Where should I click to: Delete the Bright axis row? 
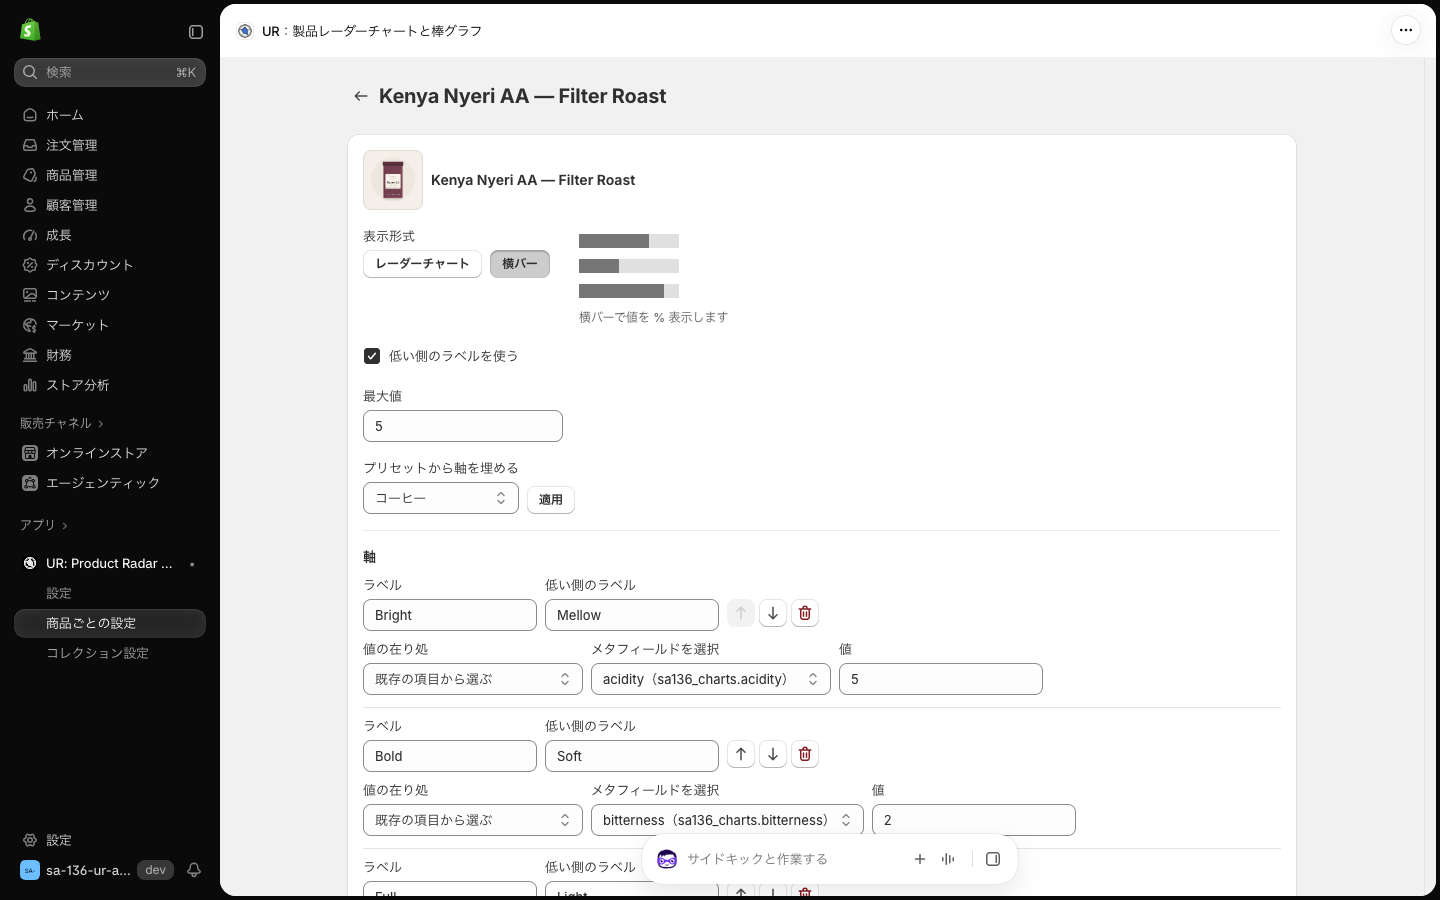(805, 613)
